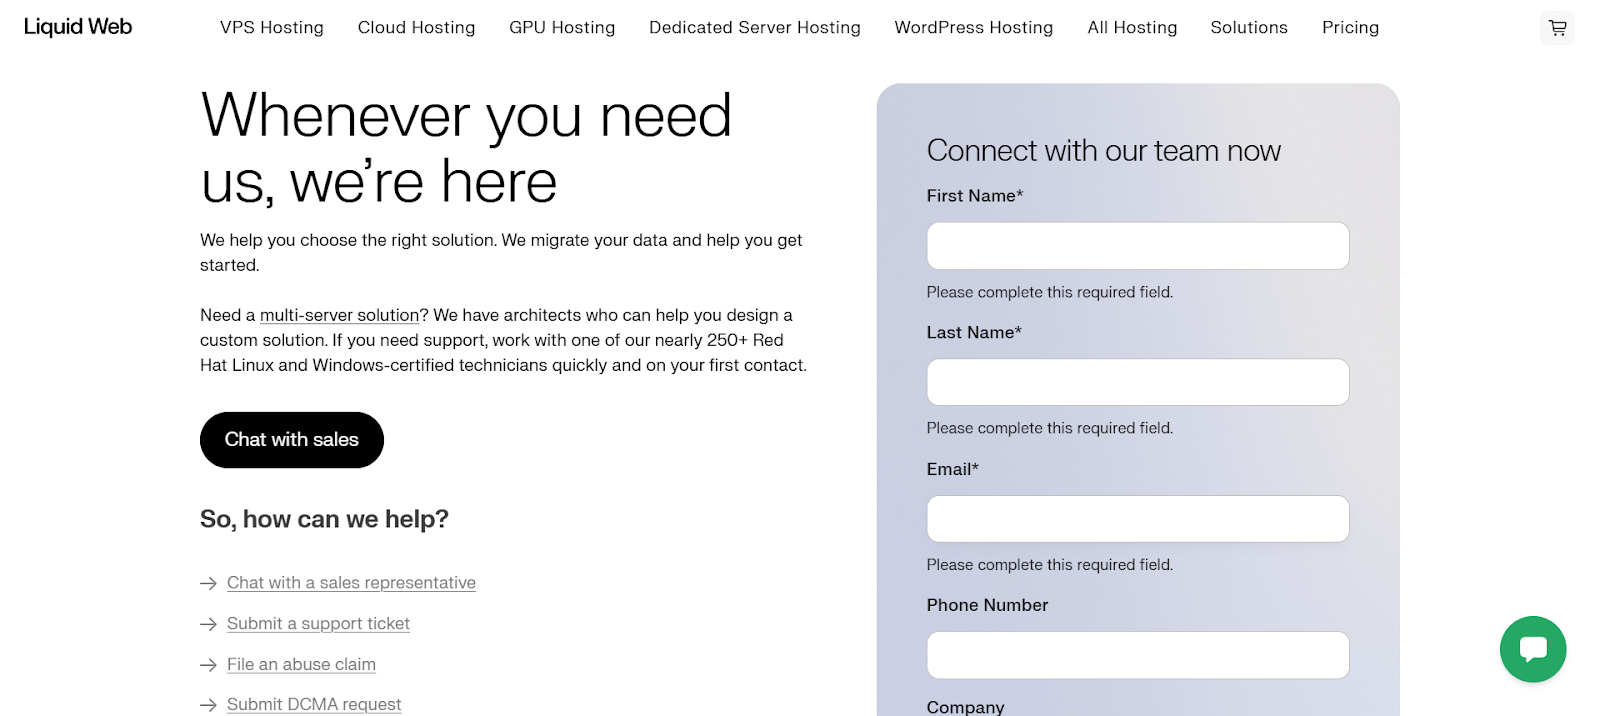The height and width of the screenshot is (716, 1600).
Task: Click arrow beside File an abuse claim
Action: coord(208,665)
